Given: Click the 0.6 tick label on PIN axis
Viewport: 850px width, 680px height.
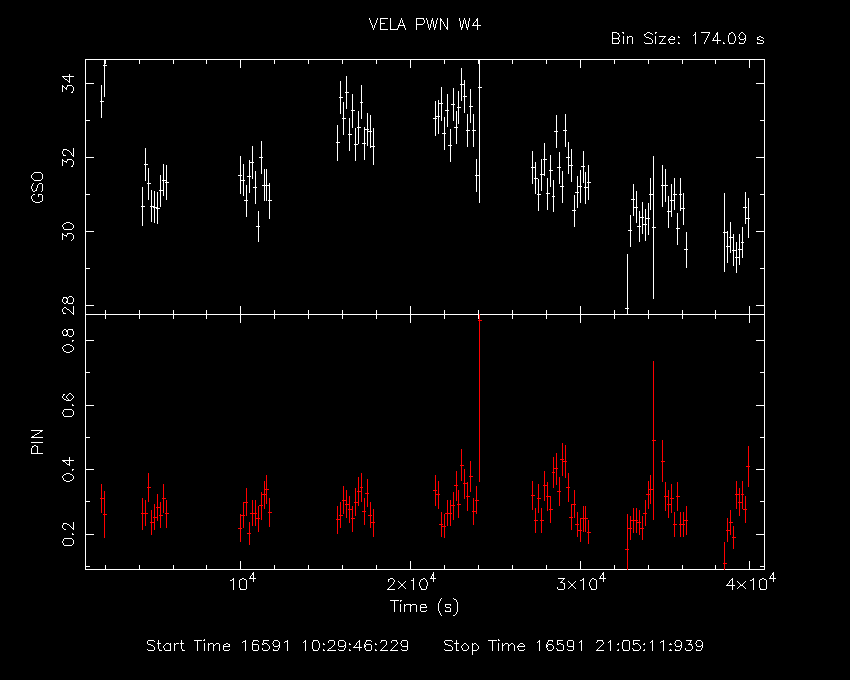Looking at the screenshot, I should coord(68,405).
